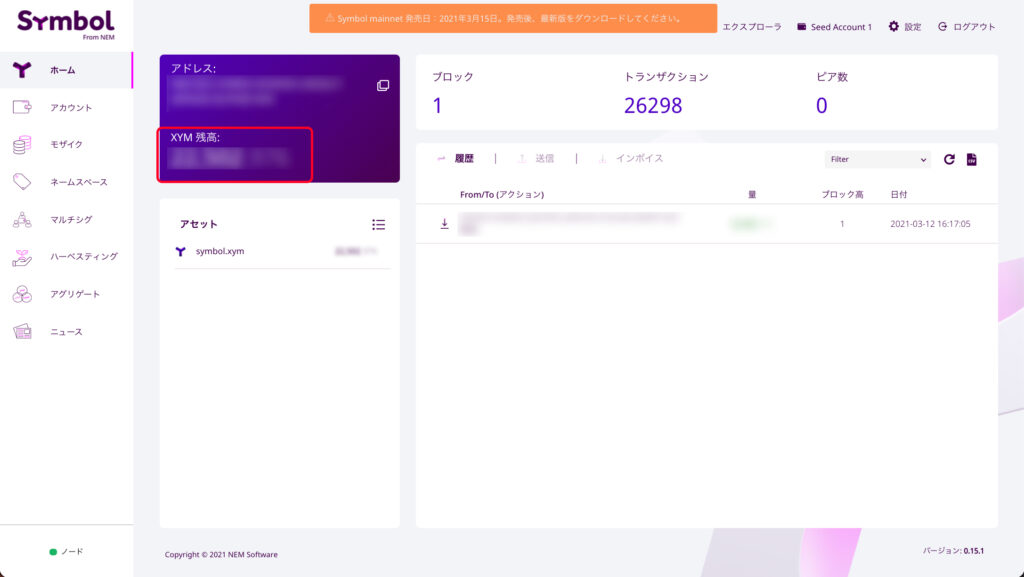Click the エクスプローラ explorer link

point(751,27)
